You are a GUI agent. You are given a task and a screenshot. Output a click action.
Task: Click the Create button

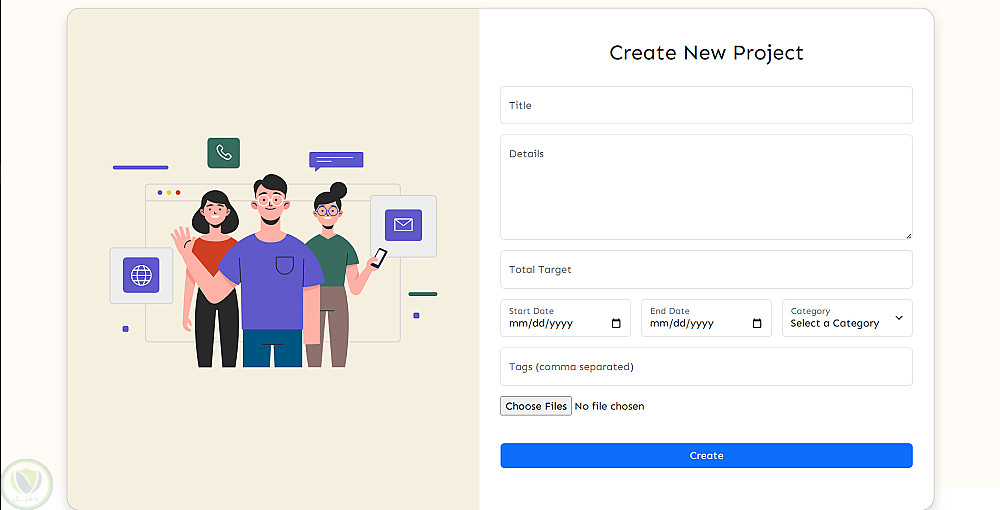point(706,456)
